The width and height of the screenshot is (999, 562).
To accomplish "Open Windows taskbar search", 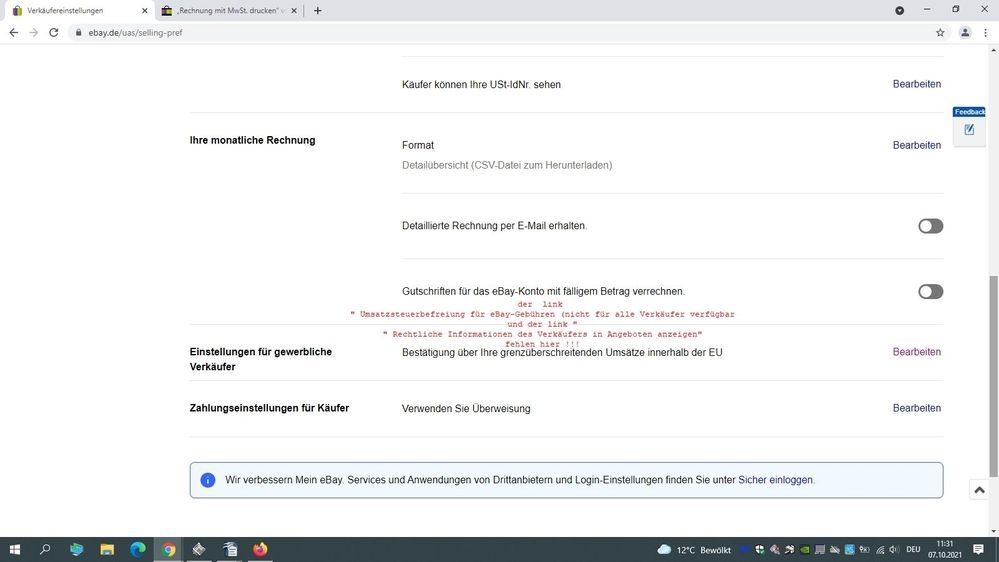I will [45, 549].
